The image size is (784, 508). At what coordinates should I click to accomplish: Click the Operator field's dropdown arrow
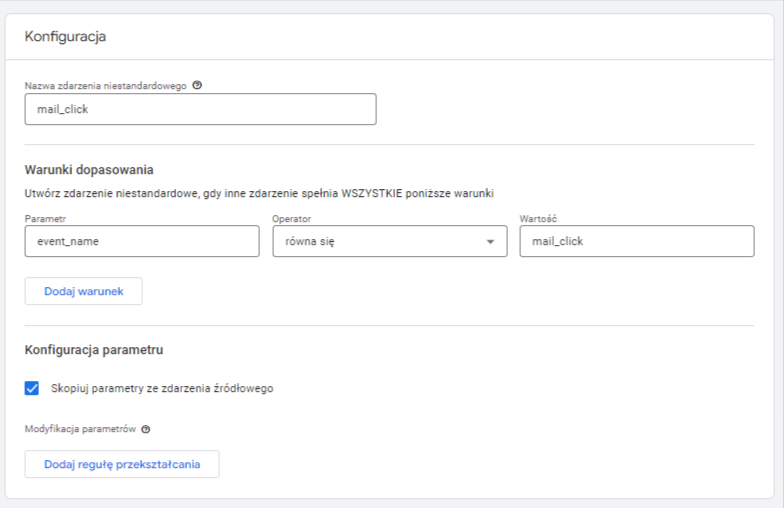[490, 242]
